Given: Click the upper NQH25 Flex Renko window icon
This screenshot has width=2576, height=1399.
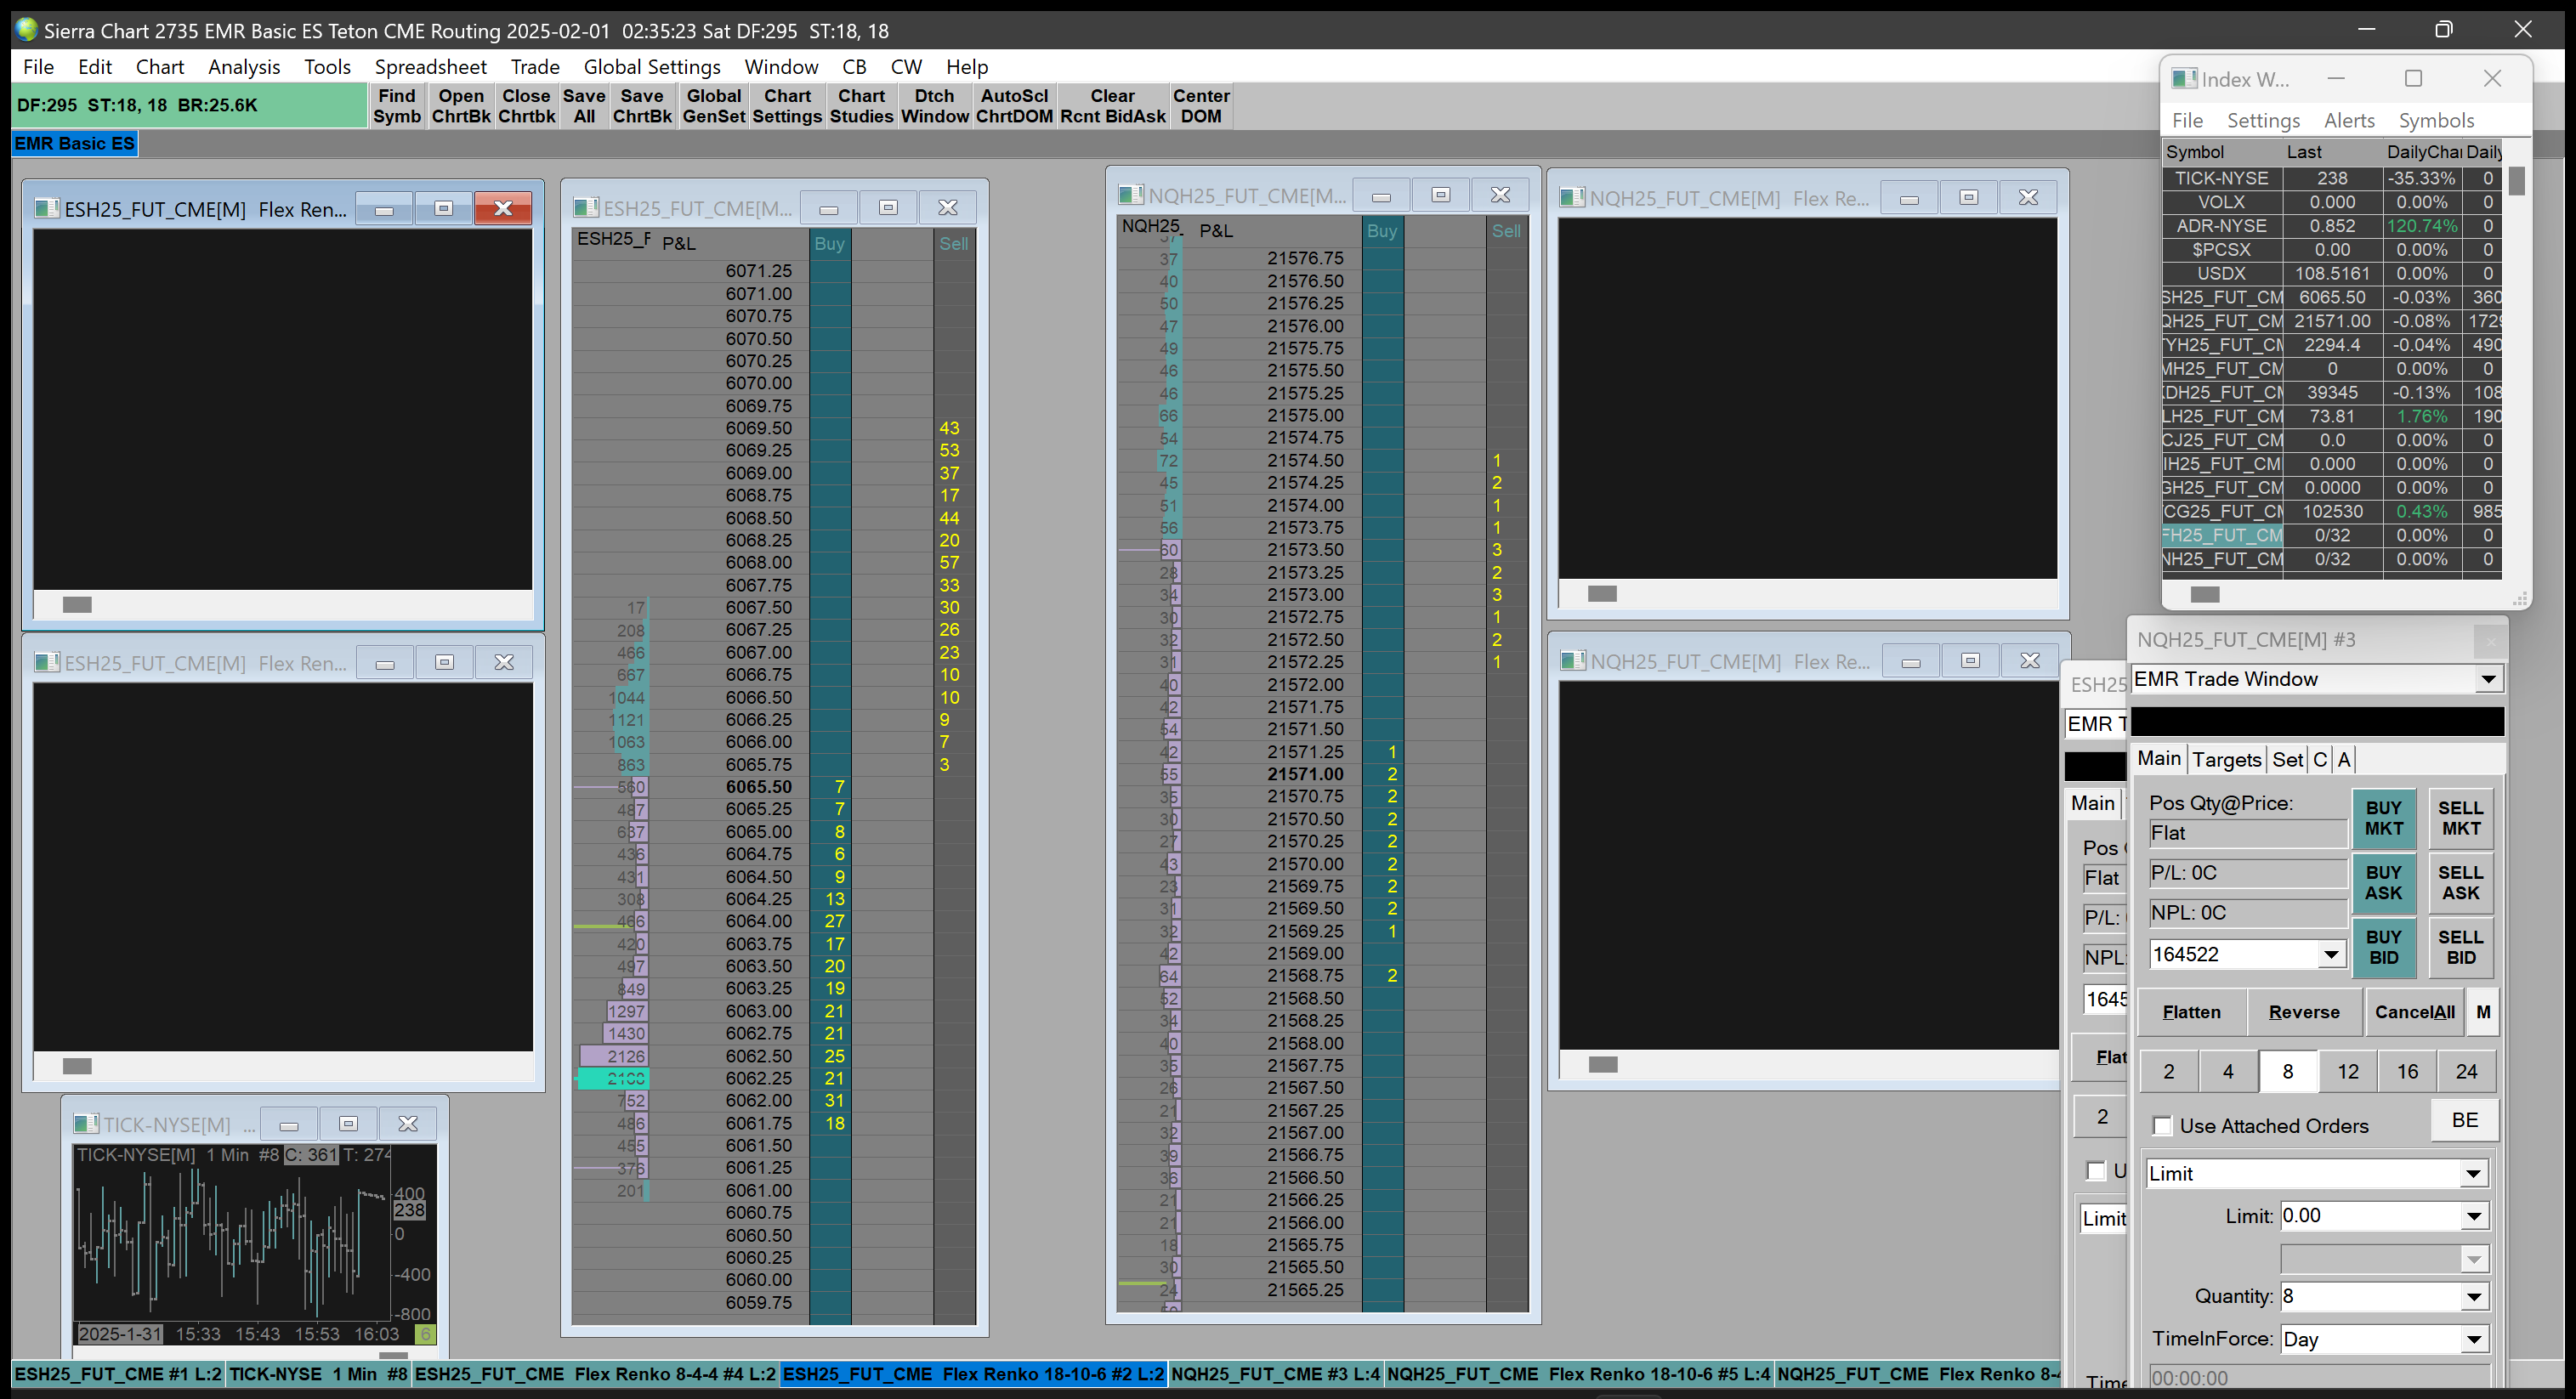Looking at the screenshot, I should (x=1573, y=198).
